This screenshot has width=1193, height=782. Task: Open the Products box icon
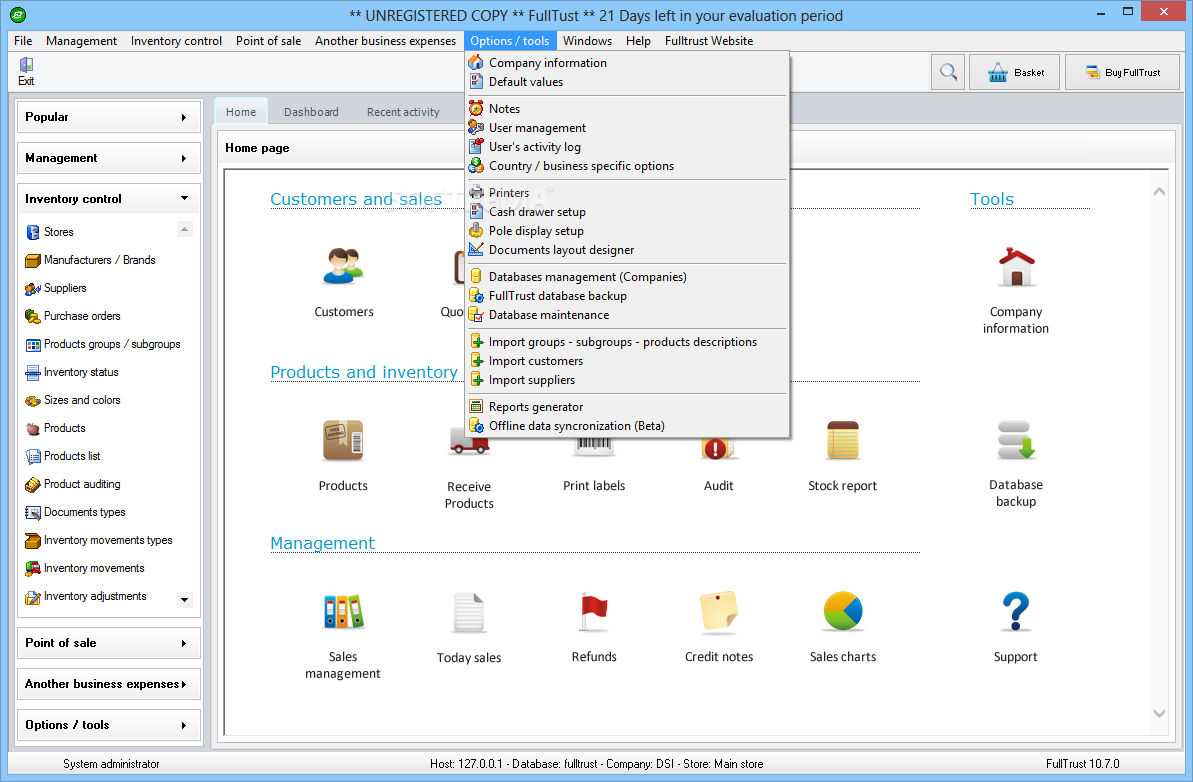tap(343, 441)
